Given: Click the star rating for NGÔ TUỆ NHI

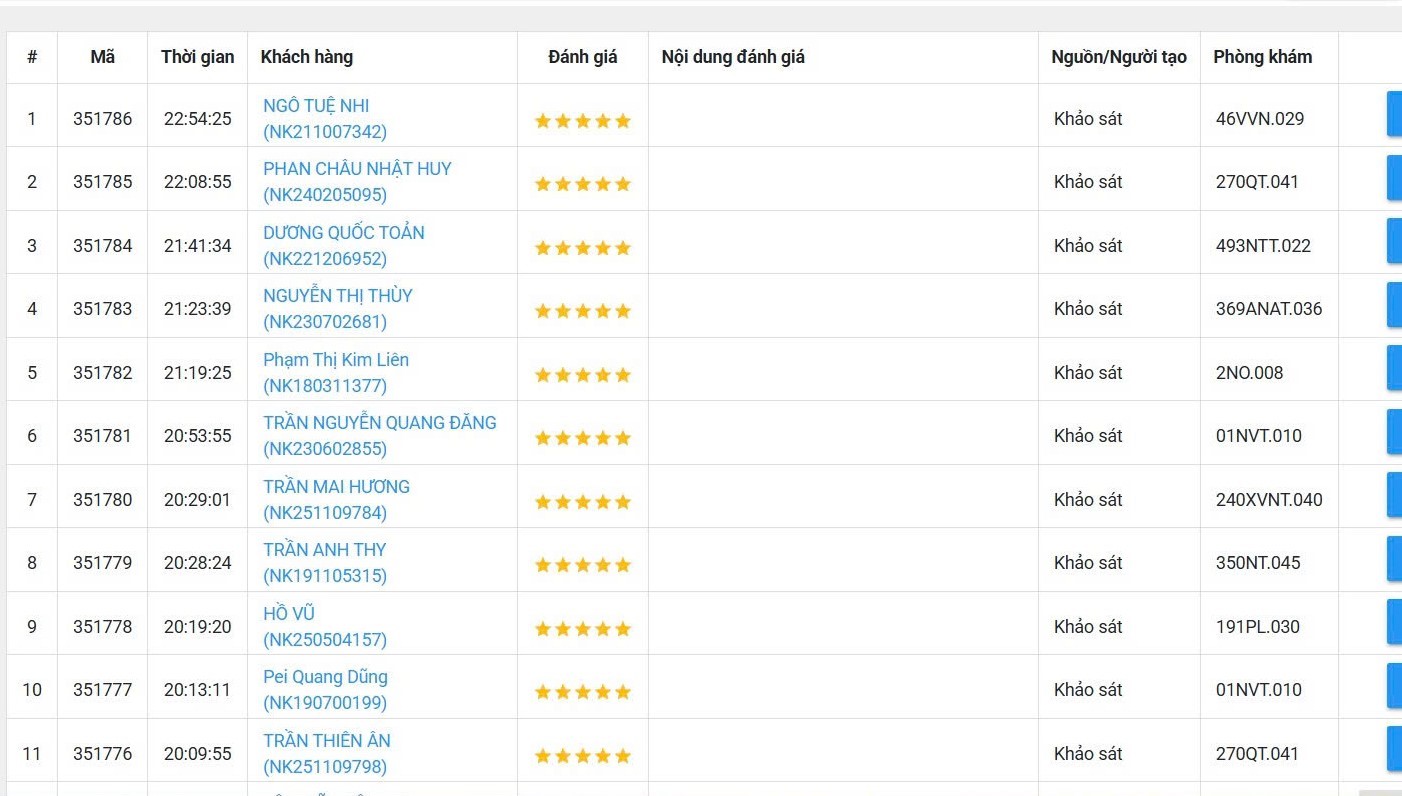Looking at the screenshot, I should pyautogui.click(x=582, y=121).
